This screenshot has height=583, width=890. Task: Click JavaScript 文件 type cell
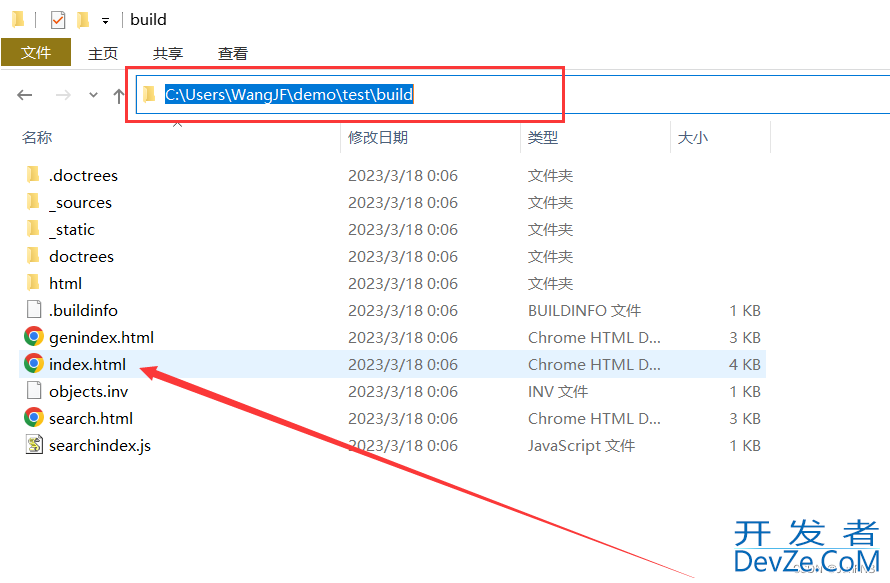(582, 446)
